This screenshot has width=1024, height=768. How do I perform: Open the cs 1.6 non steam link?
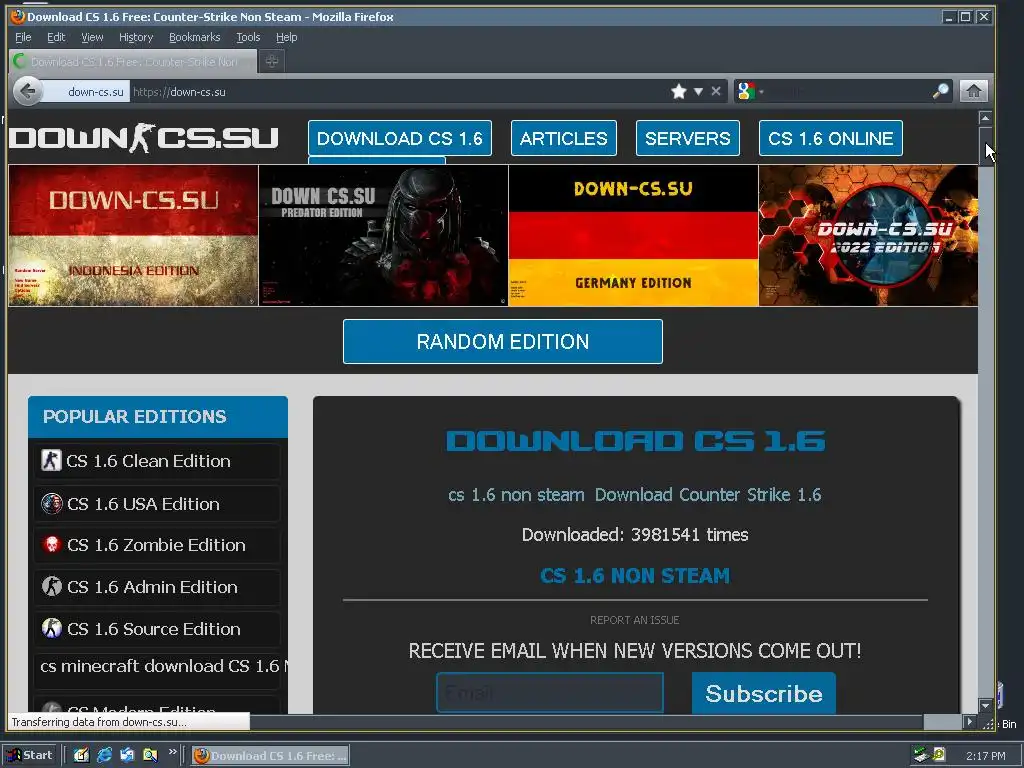point(516,495)
